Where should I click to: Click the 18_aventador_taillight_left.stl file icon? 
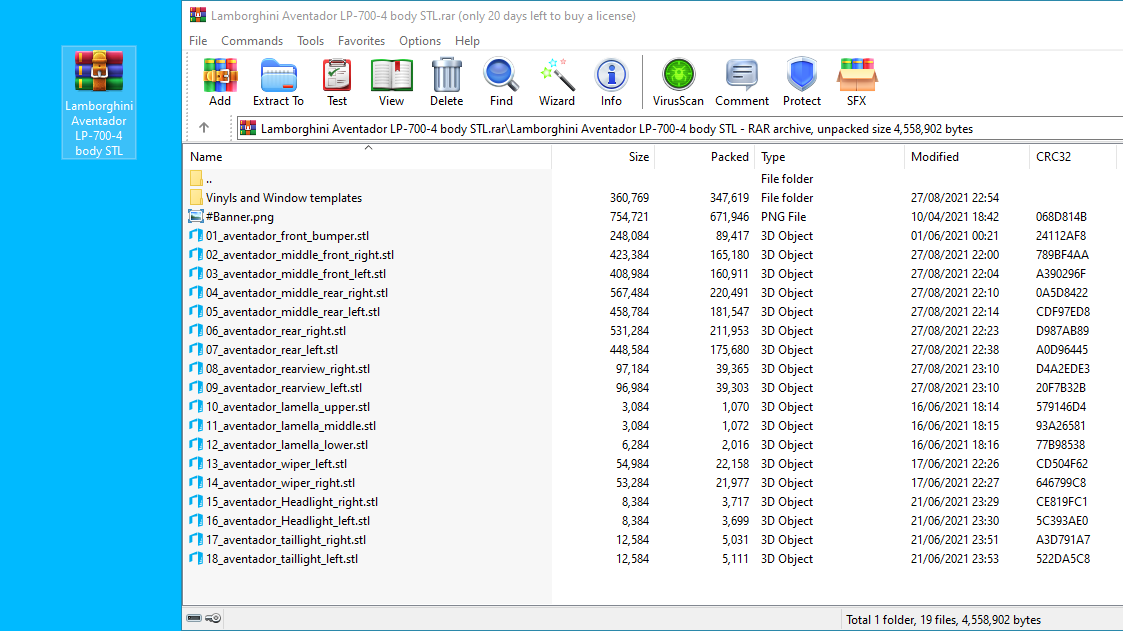(196, 558)
